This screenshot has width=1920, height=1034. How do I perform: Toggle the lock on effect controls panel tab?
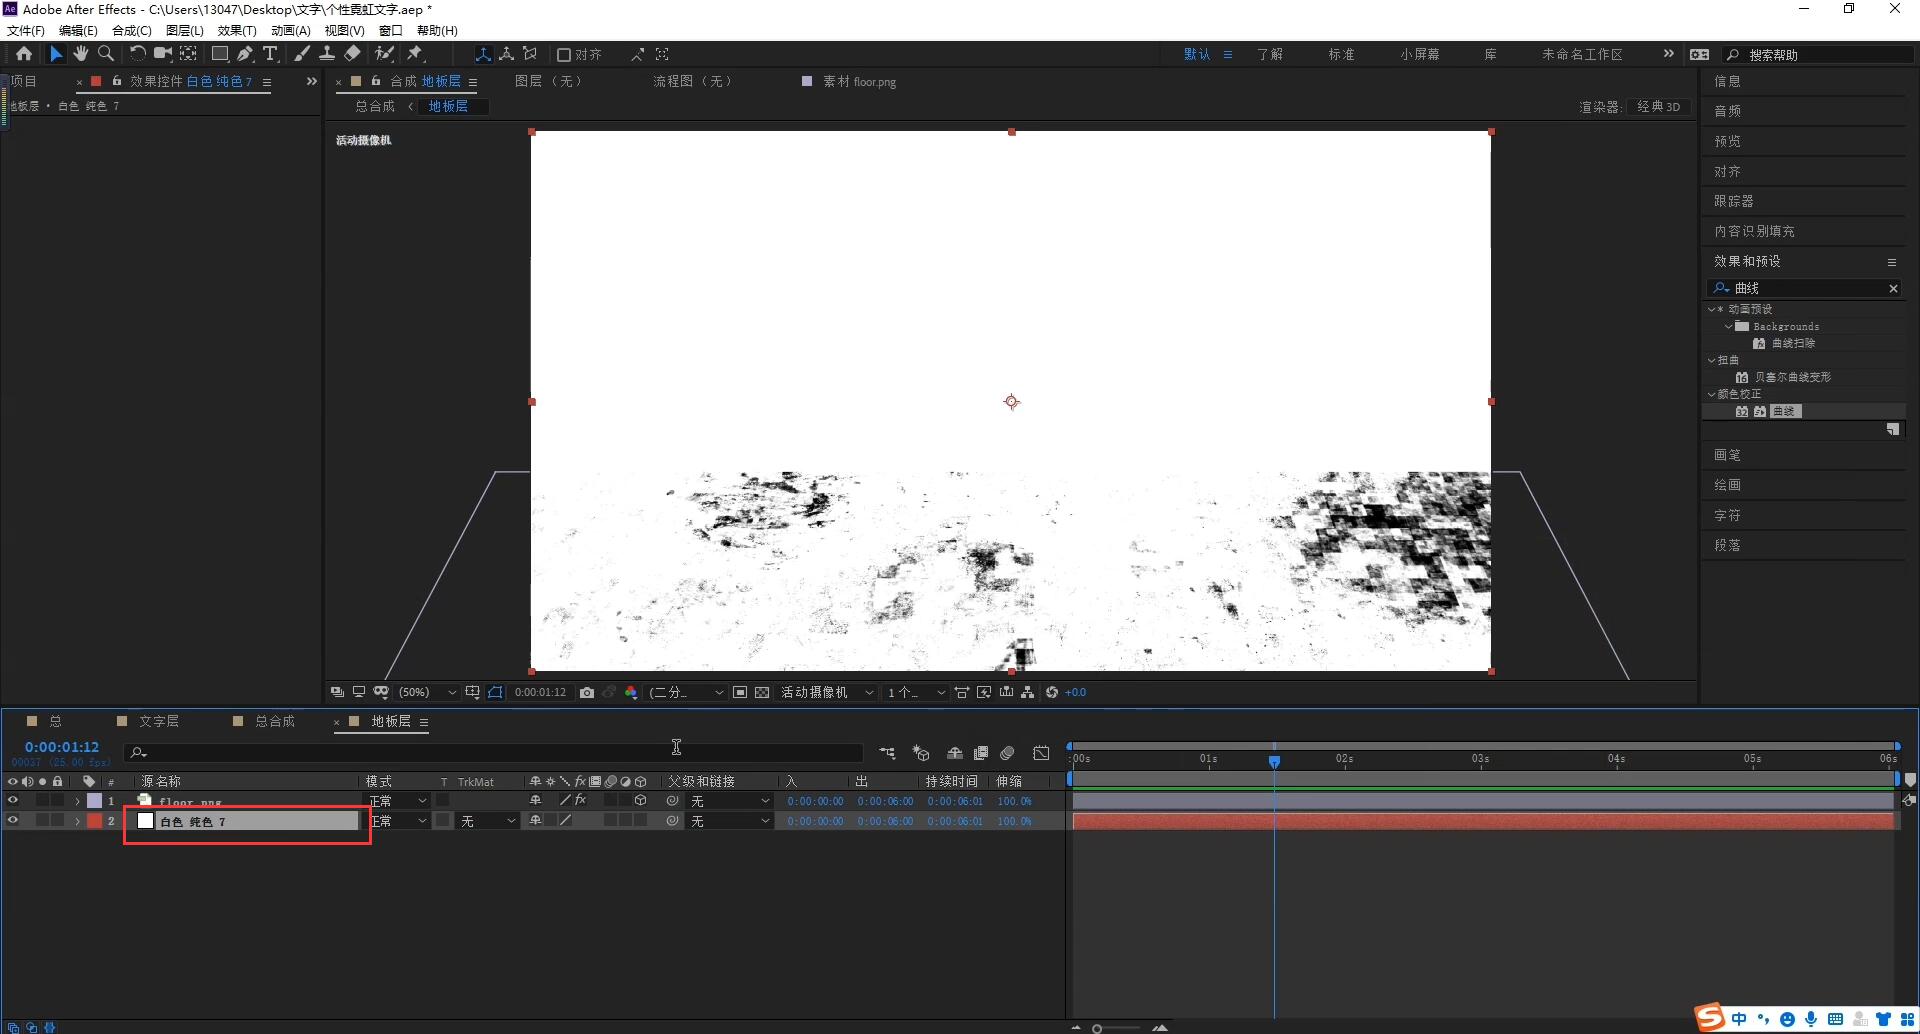coord(117,81)
